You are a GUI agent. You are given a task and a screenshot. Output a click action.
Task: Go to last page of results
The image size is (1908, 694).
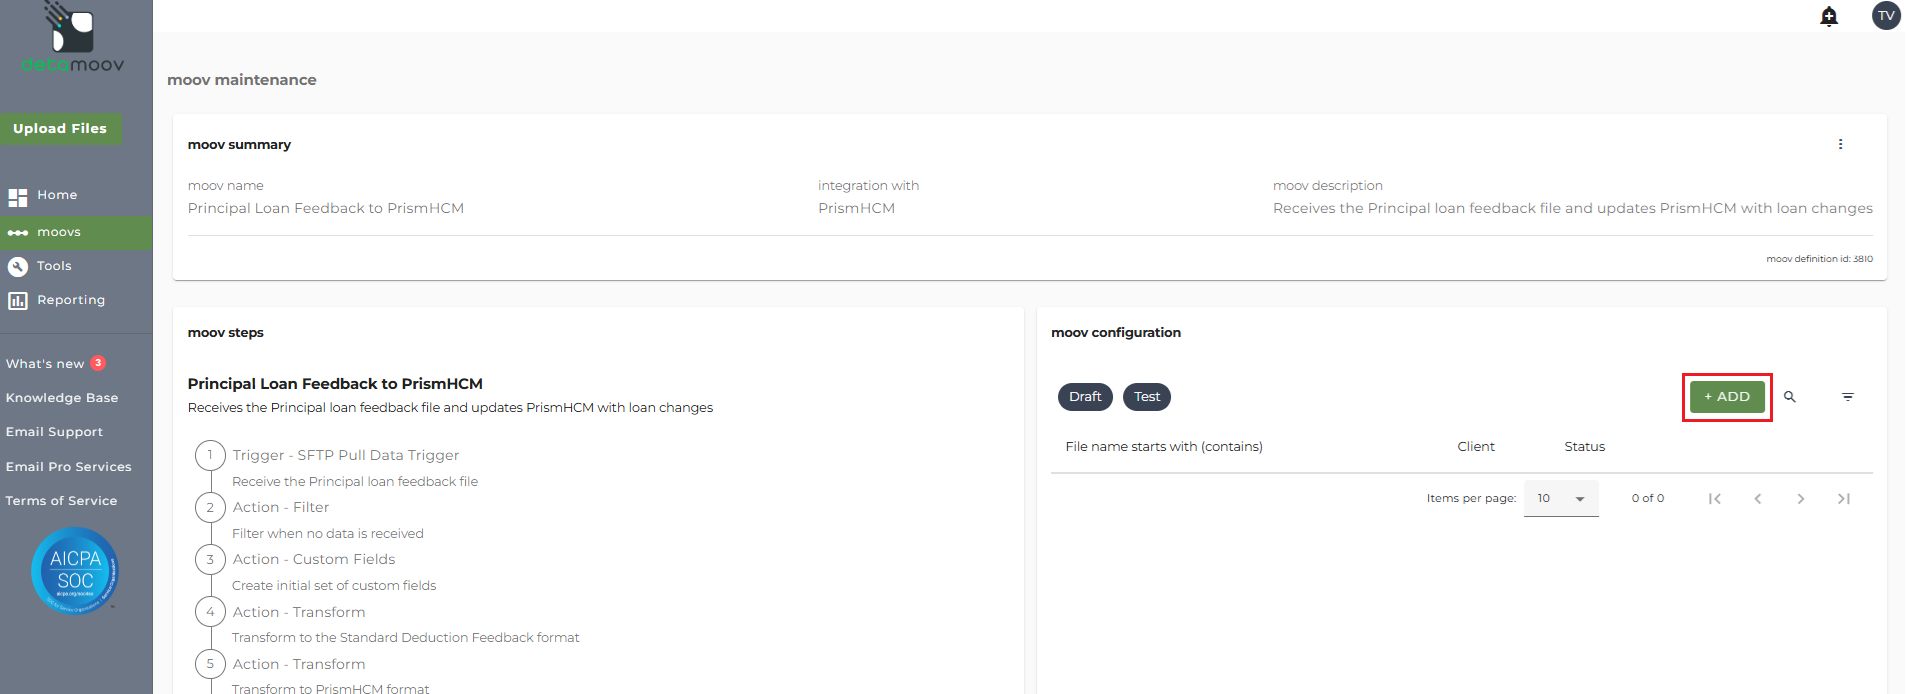pyautogui.click(x=1844, y=499)
